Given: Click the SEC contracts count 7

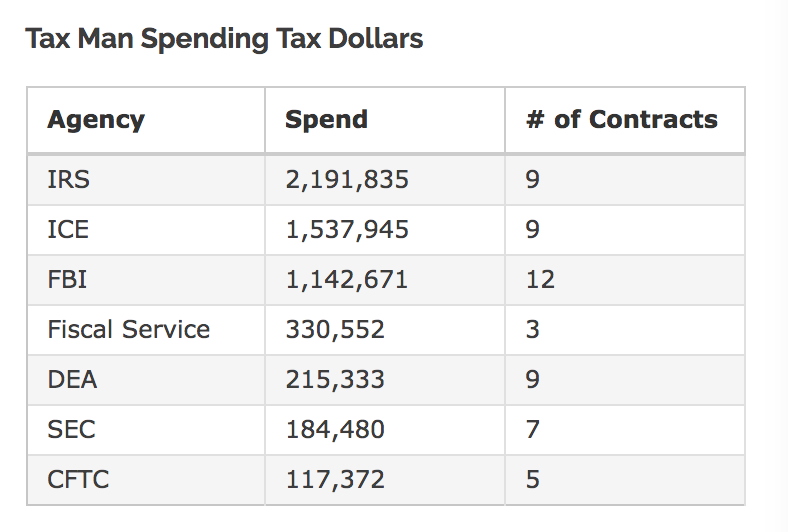Looking at the screenshot, I should 533,430.
